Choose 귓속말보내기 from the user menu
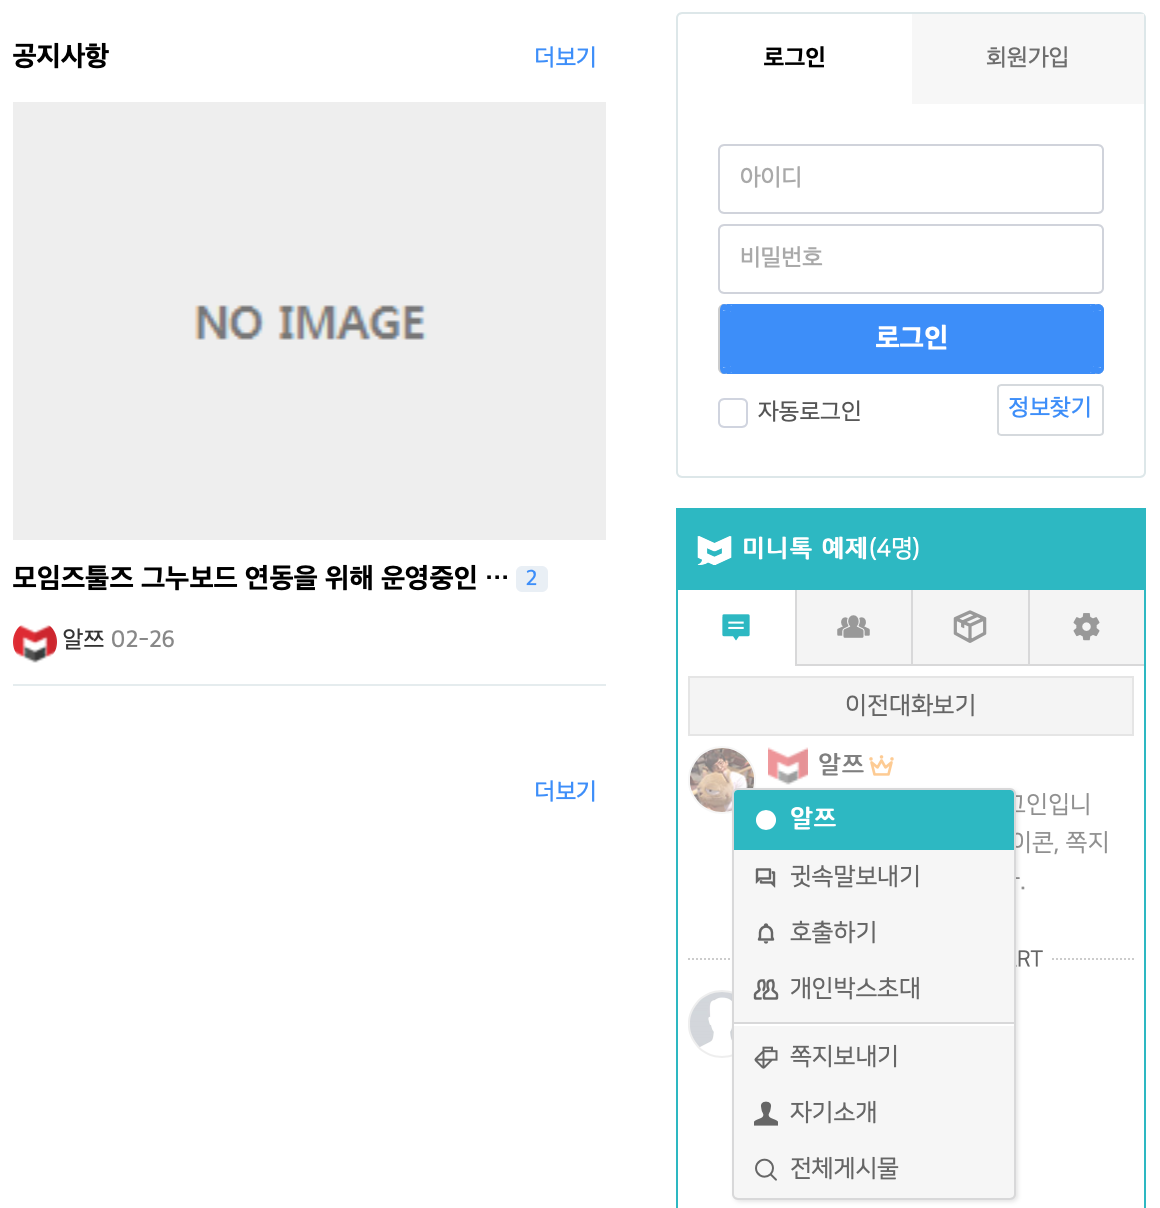This screenshot has height=1208, width=1160. (x=854, y=877)
